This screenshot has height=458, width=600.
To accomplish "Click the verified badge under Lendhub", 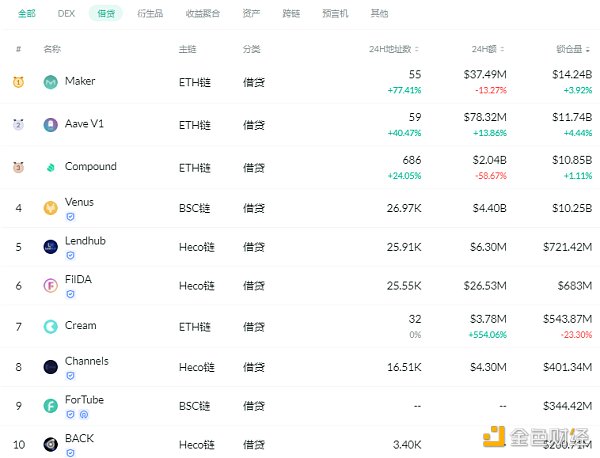I will click(70, 256).
